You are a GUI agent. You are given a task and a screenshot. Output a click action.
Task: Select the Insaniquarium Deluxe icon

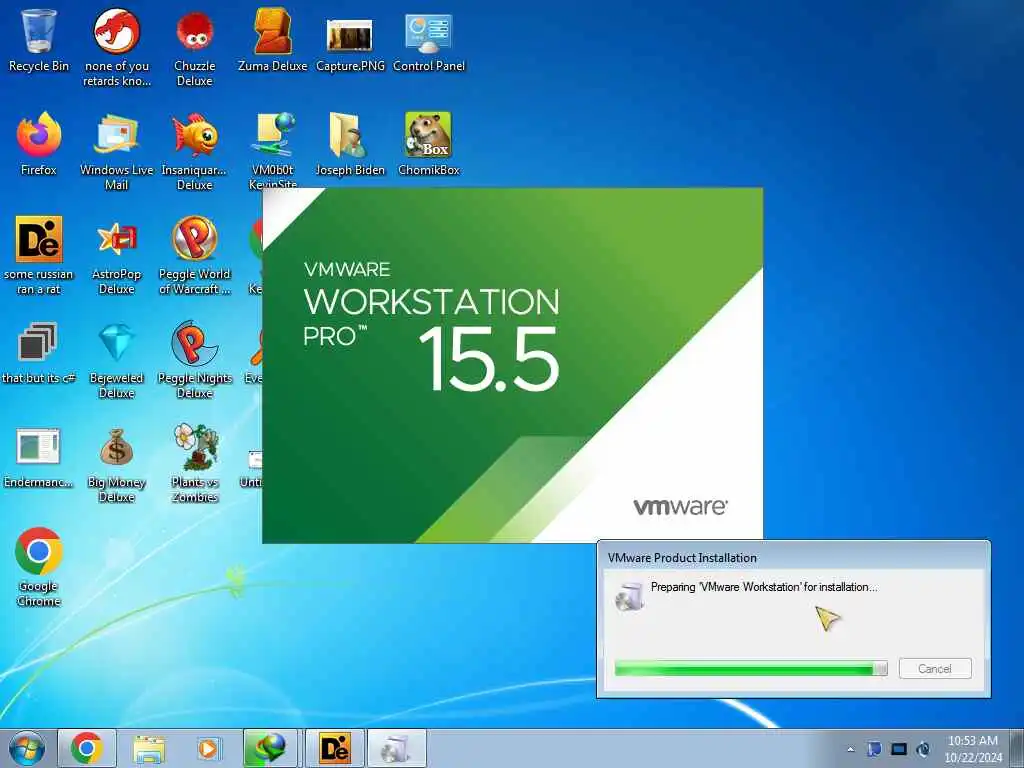click(195, 150)
